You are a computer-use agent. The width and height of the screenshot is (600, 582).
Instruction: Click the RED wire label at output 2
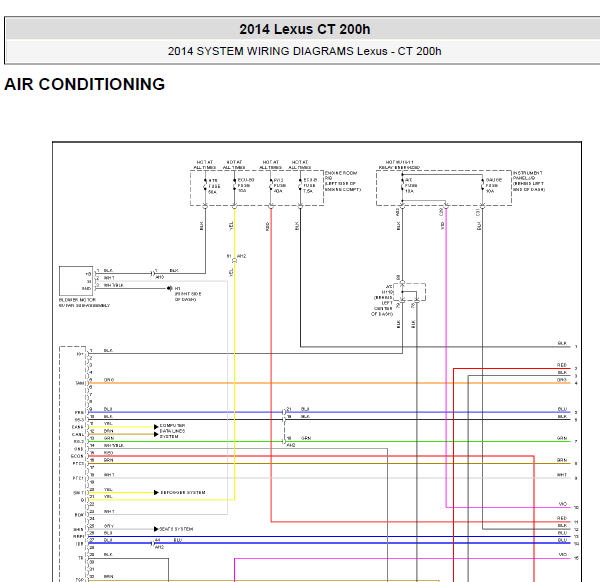pos(562,365)
